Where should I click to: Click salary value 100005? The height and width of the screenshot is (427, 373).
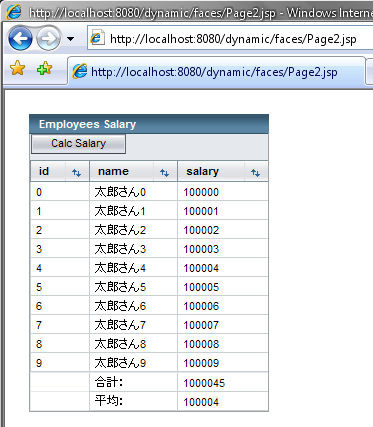tap(201, 287)
